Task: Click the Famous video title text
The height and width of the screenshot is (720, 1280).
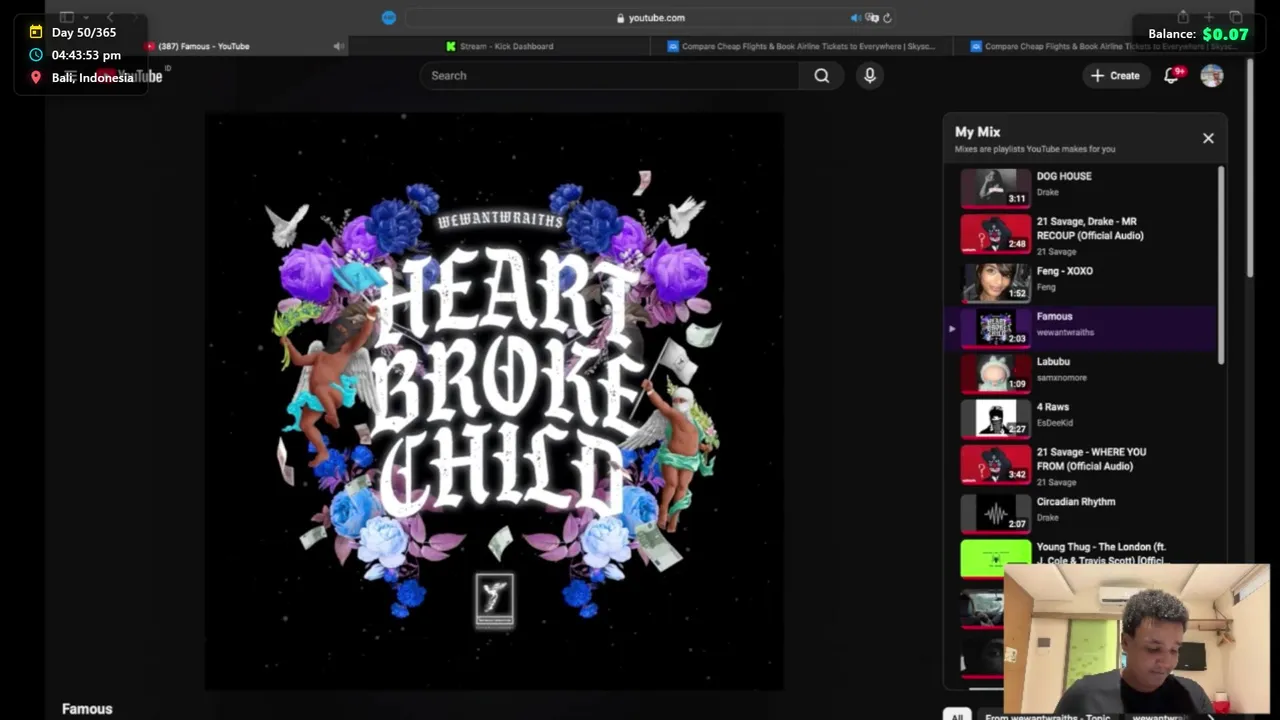Action: pos(87,708)
